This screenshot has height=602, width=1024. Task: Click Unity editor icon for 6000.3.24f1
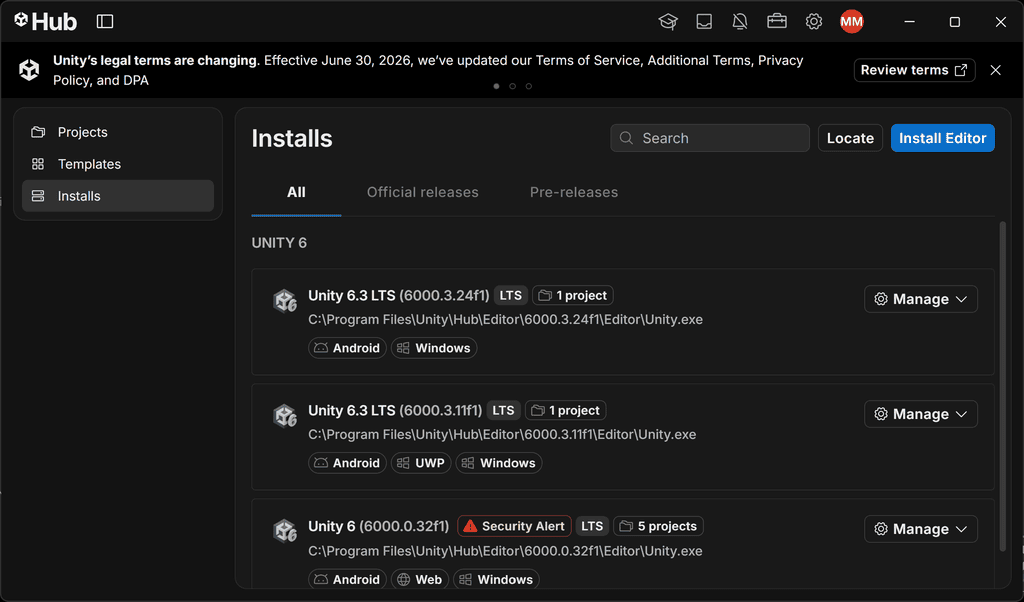point(285,301)
